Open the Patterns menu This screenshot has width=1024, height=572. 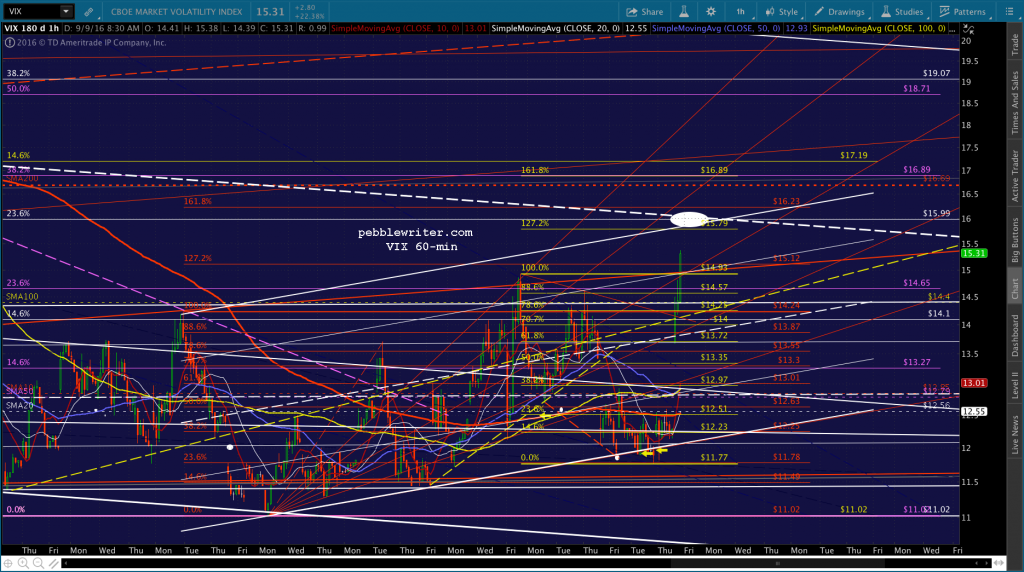click(x=963, y=12)
